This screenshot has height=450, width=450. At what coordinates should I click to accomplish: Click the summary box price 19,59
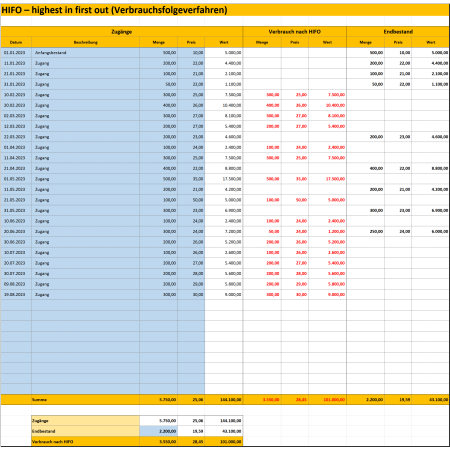191,431
